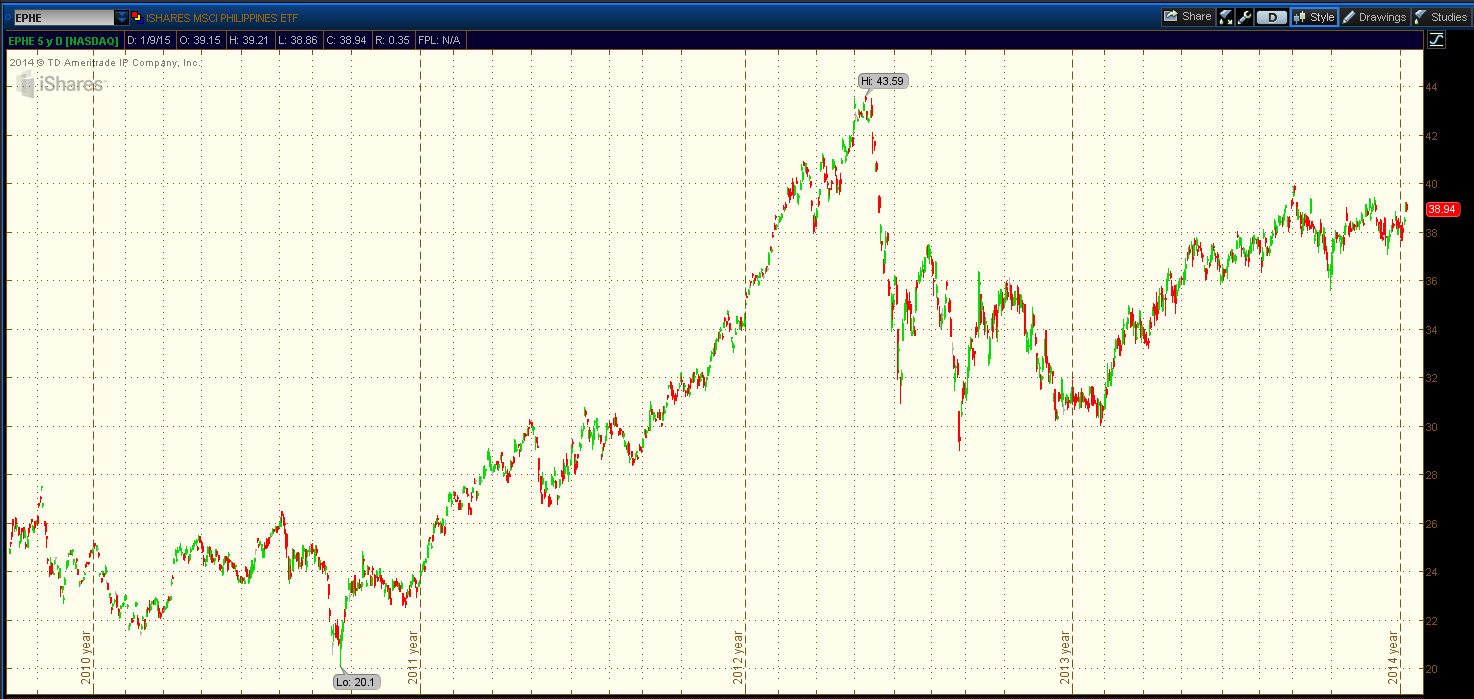This screenshot has height=699, width=1474.
Task: Click the 2010 year axis label
Action: [x=86, y=658]
